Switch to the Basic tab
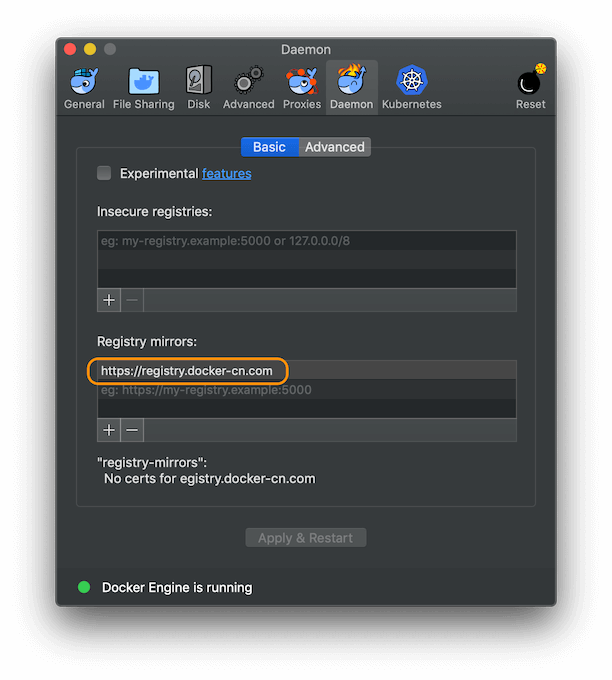The width and height of the screenshot is (612, 680). click(269, 147)
